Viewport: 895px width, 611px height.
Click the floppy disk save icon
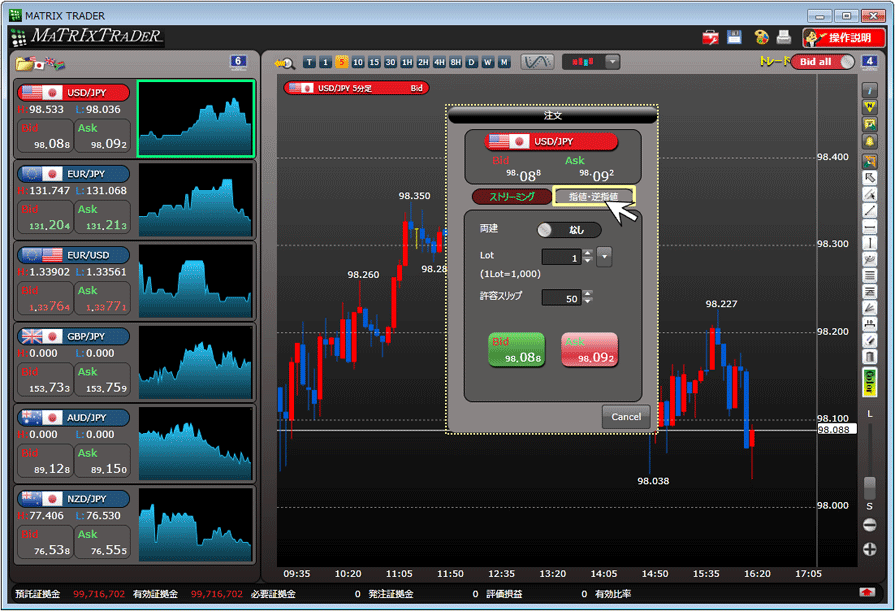coord(734,38)
